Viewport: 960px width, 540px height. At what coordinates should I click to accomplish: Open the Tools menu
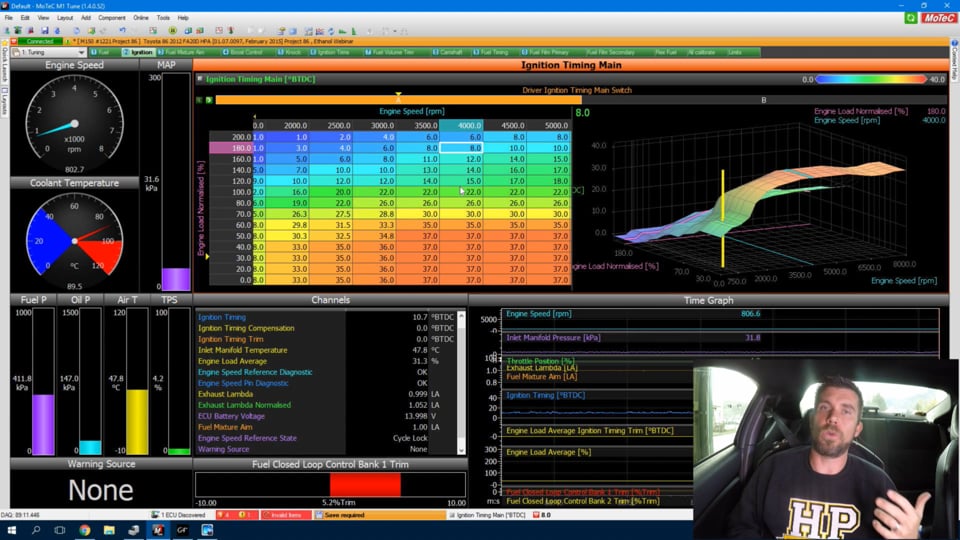(163, 18)
